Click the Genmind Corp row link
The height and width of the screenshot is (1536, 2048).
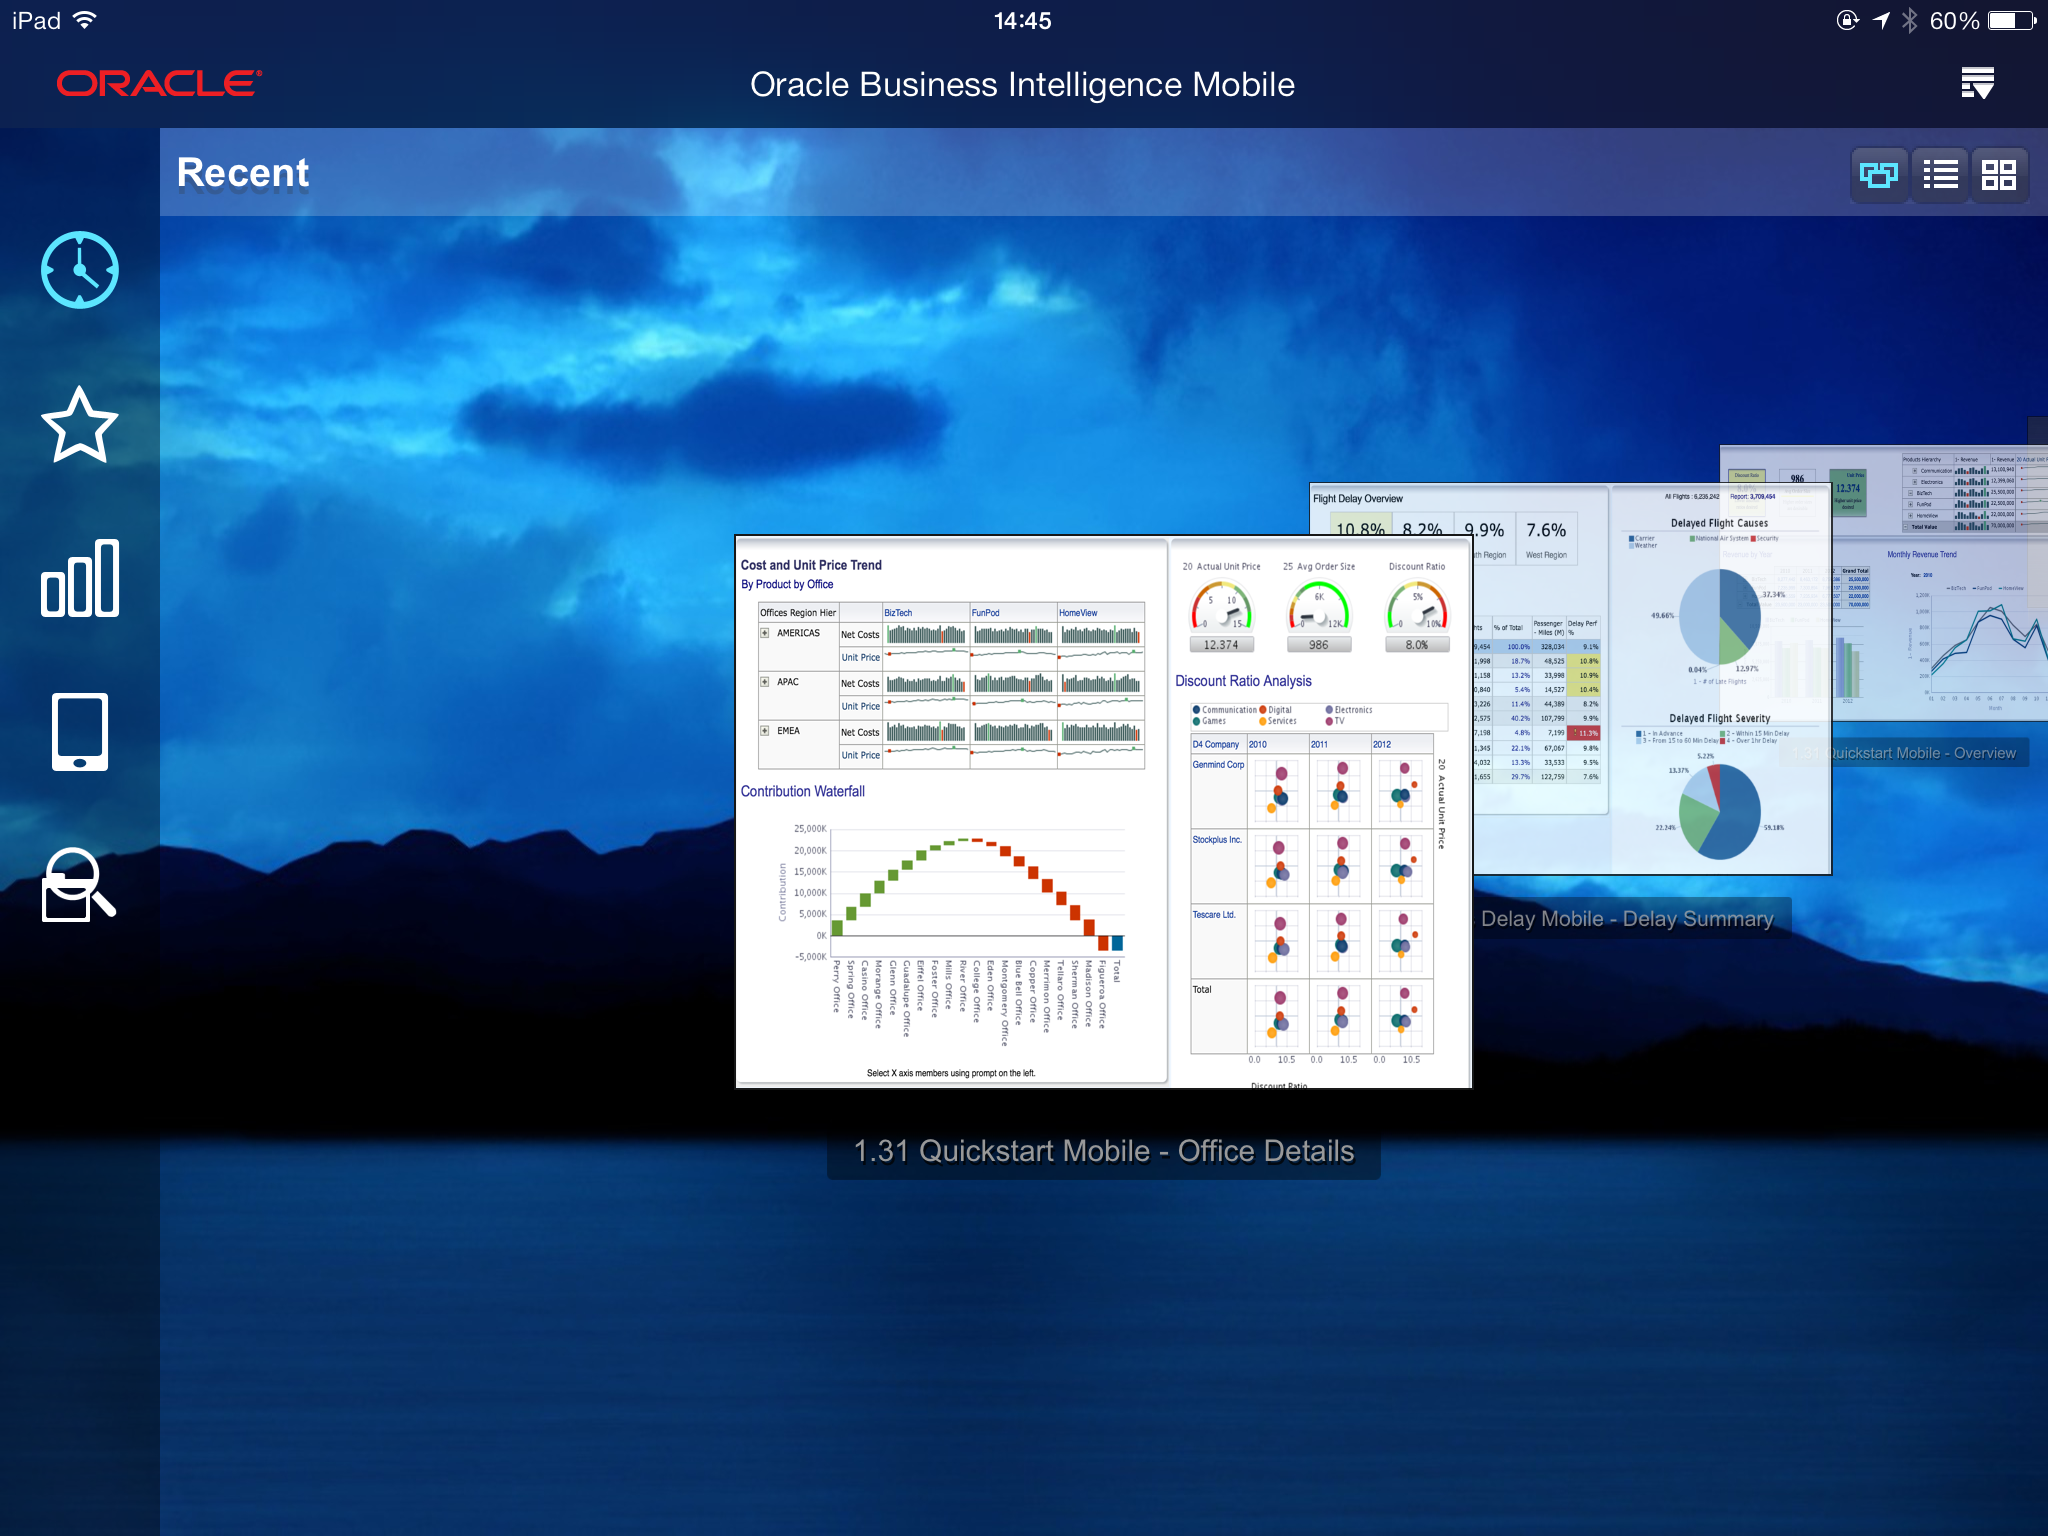pos(1218,765)
